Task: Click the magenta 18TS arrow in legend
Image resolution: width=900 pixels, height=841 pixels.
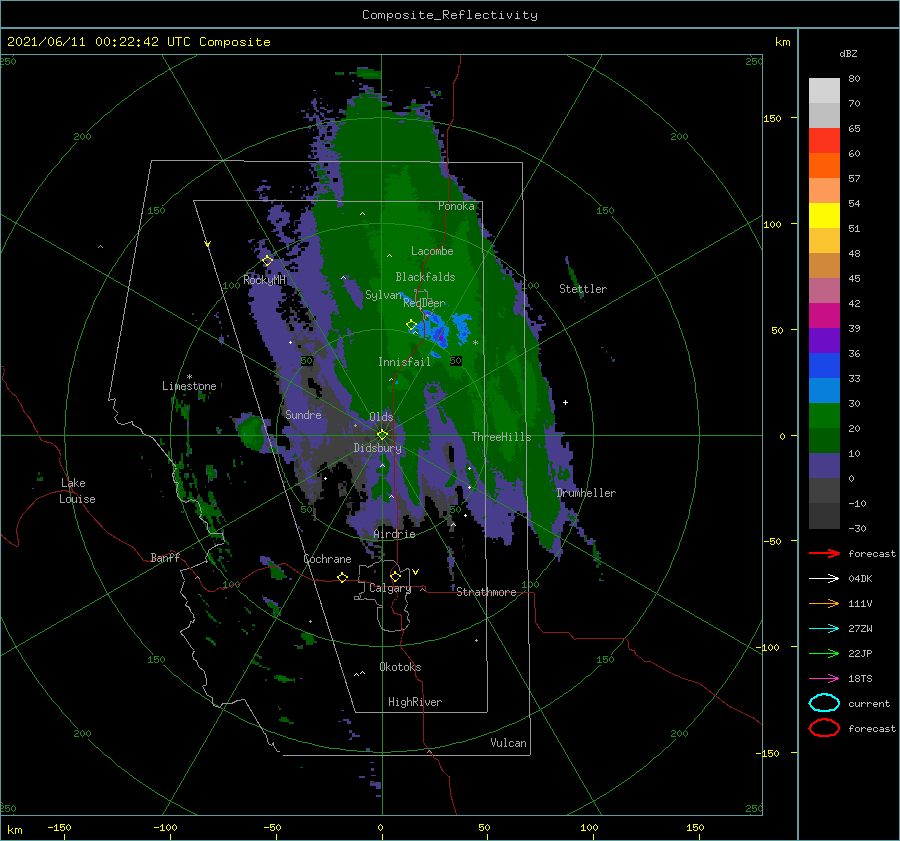Action: pyautogui.click(x=824, y=679)
